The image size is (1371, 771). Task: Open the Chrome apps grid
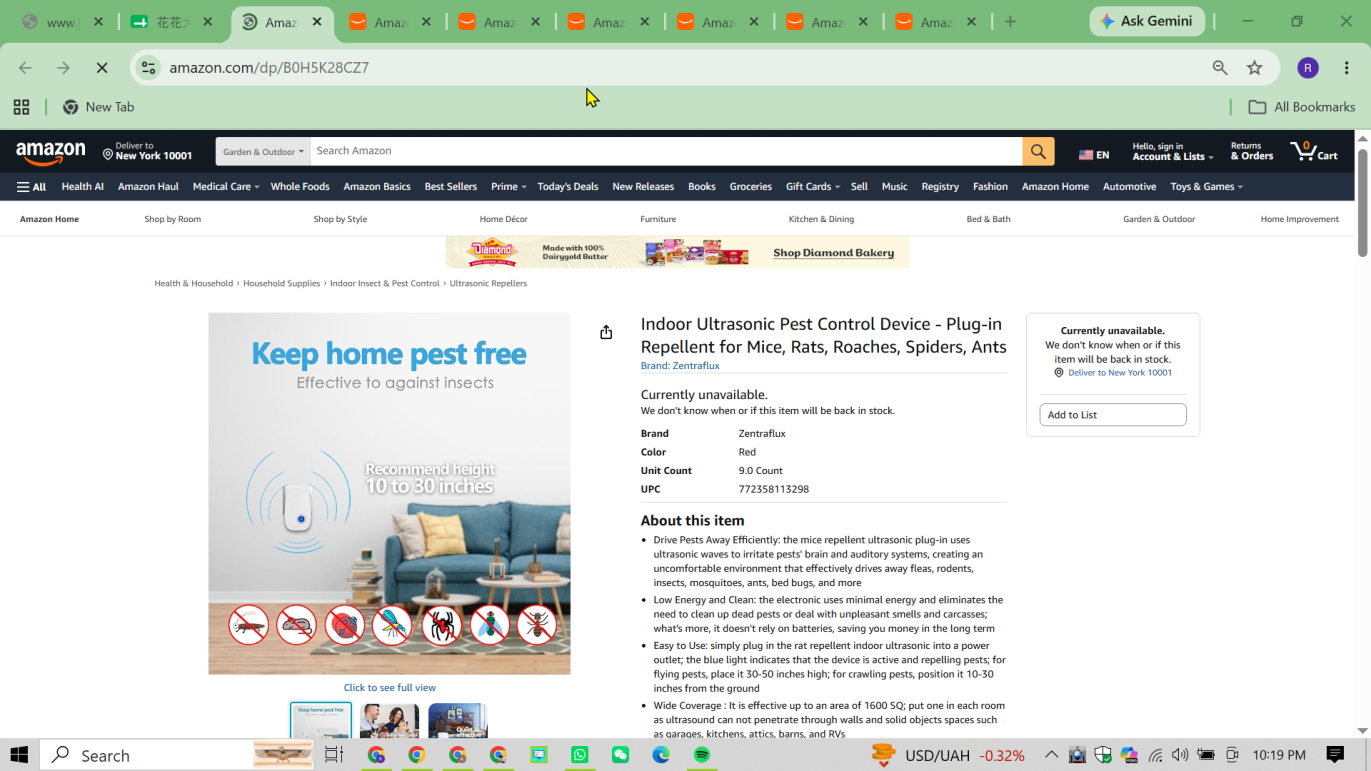[x=21, y=107]
